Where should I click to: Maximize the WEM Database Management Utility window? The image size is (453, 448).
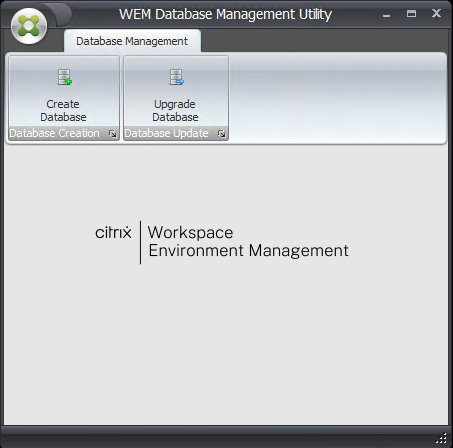411,14
